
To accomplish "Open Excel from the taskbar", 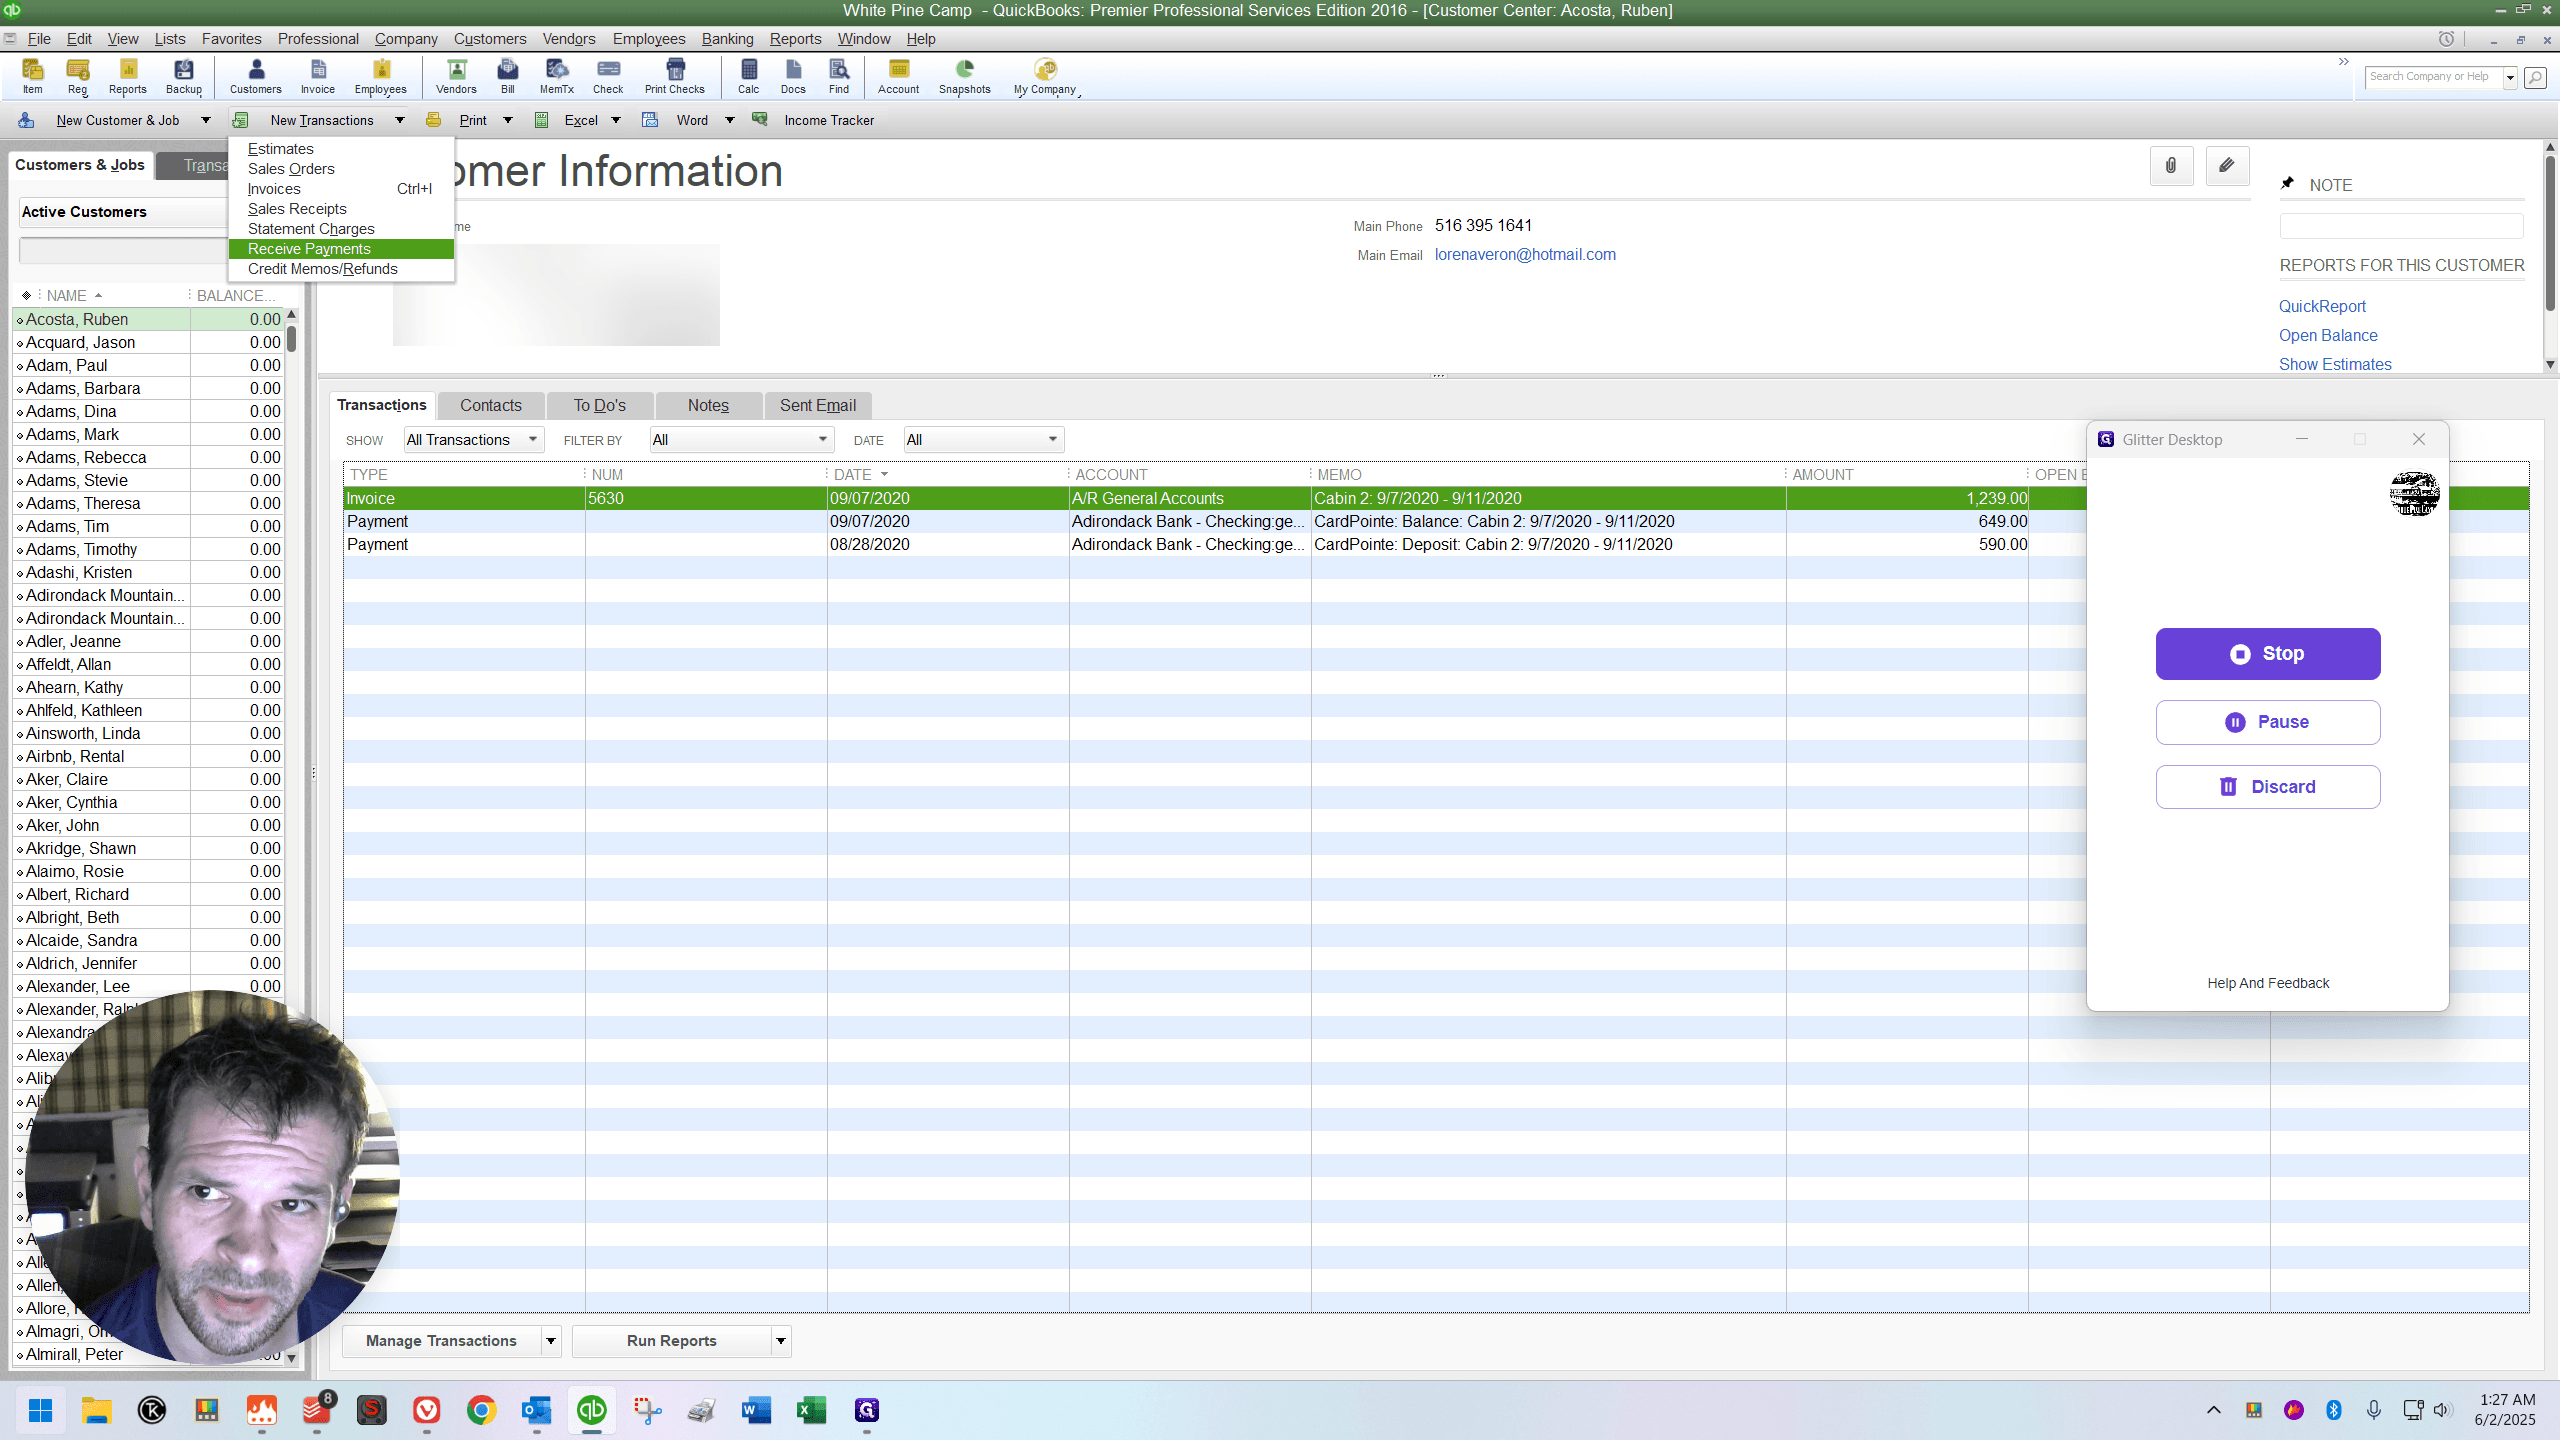I will click(811, 1410).
